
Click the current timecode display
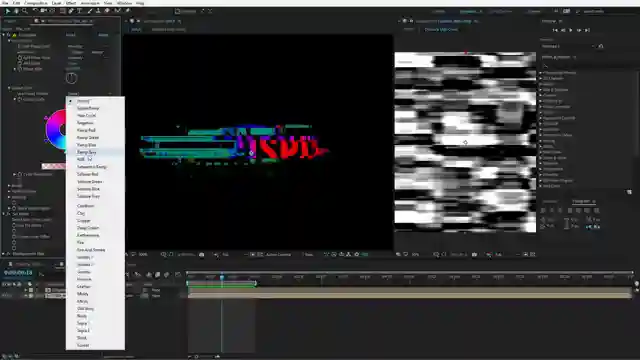[18, 272]
